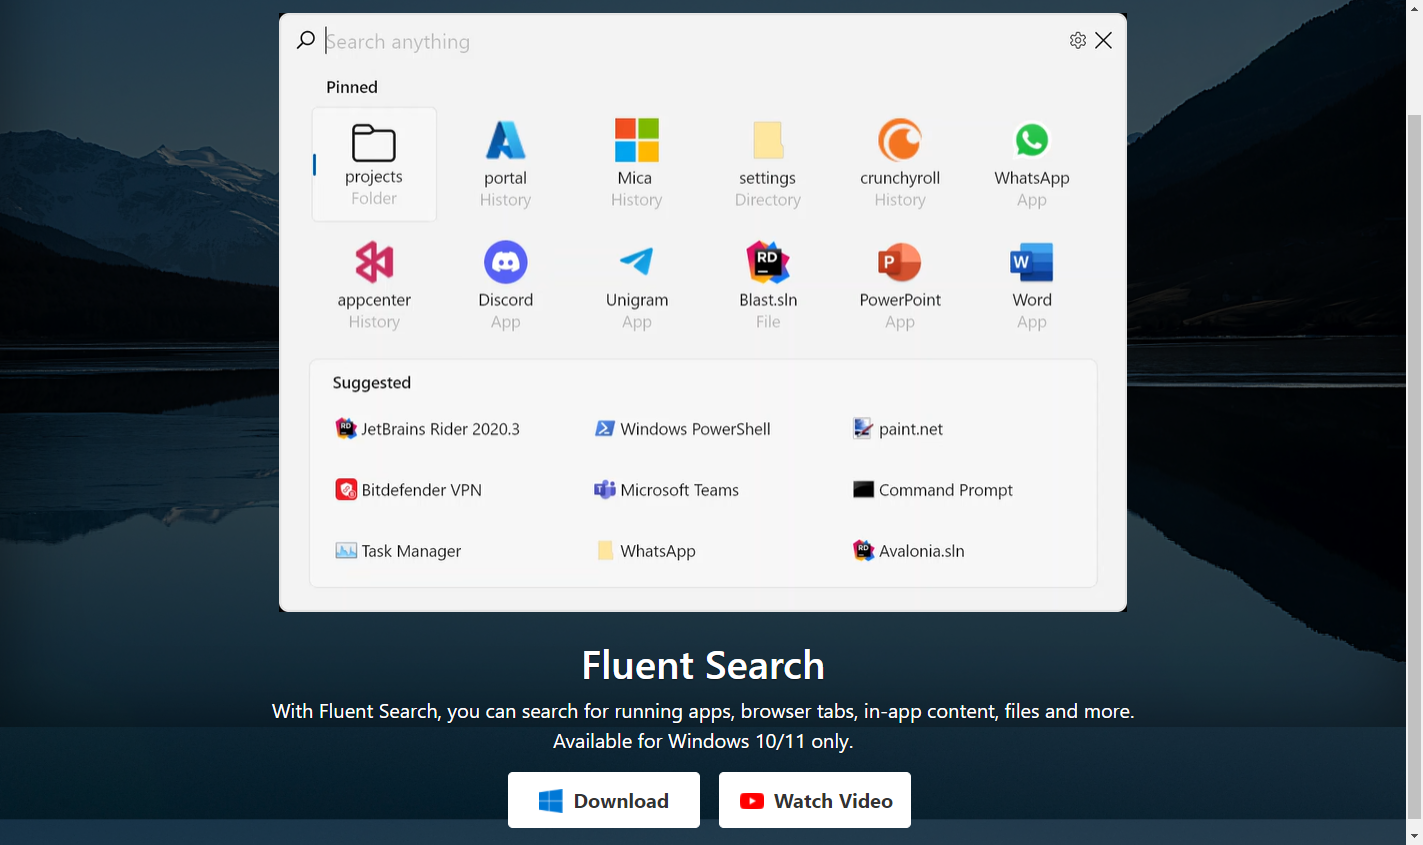Launch the PowerPoint app icon
1423x845 pixels.
click(x=900, y=262)
